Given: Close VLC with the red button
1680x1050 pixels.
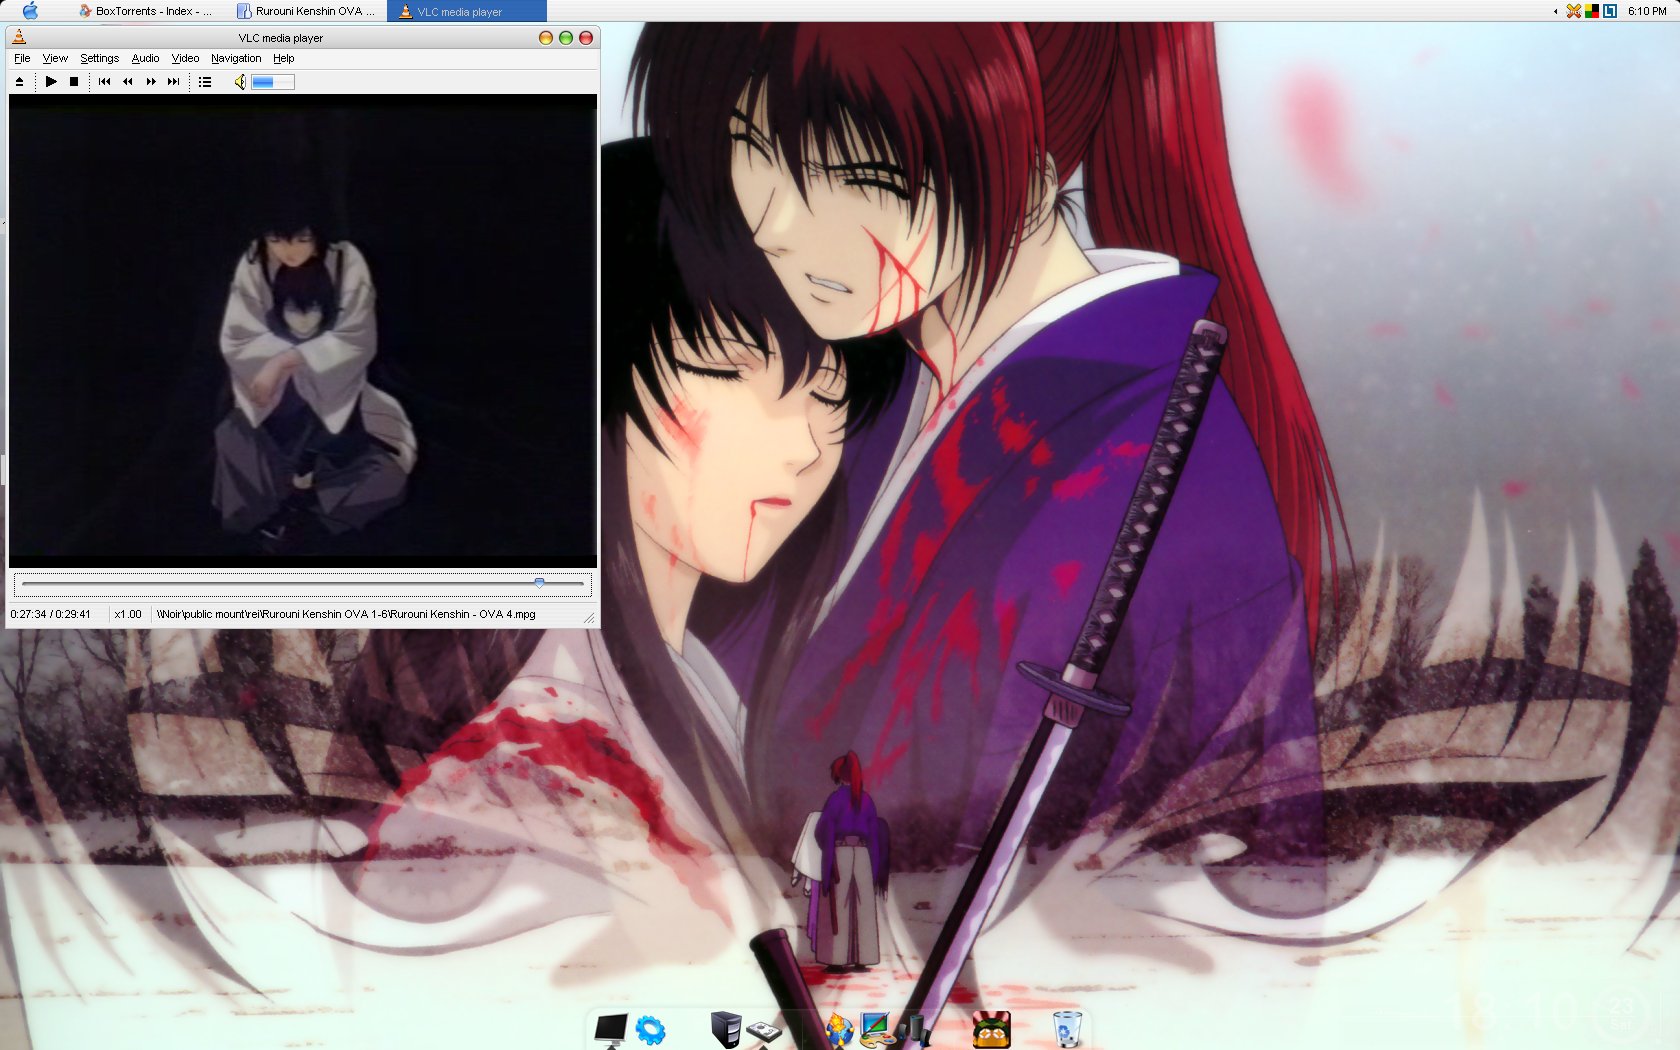Looking at the screenshot, I should tap(586, 38).
